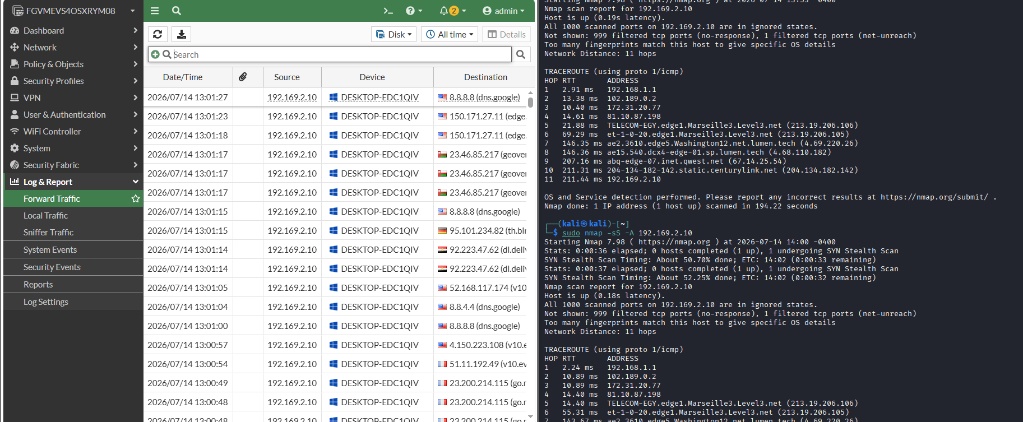Click the Windows device icon in the 13:01:18 row
Screen dimensions: 1023x422
(x=333, y=136)
